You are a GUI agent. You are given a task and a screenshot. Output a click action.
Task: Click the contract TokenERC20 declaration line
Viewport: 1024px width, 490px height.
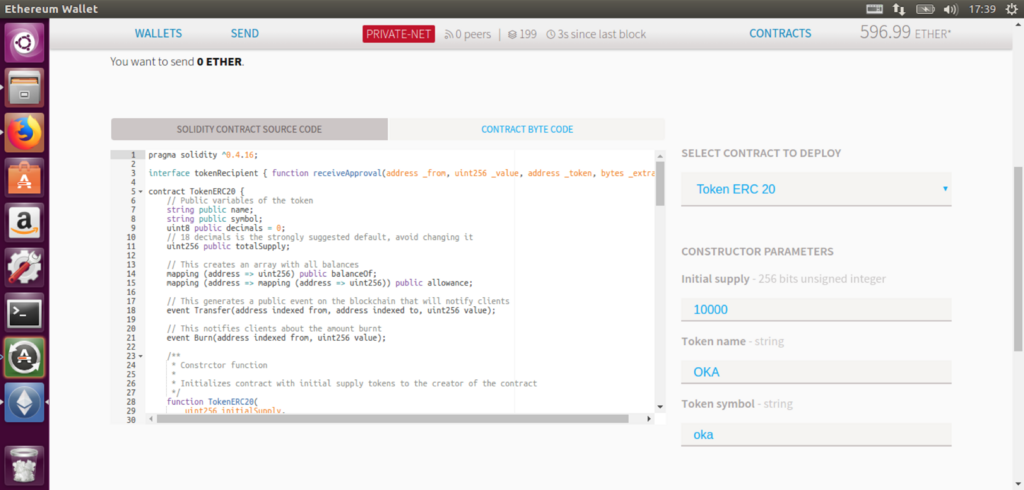coord(196,191)
